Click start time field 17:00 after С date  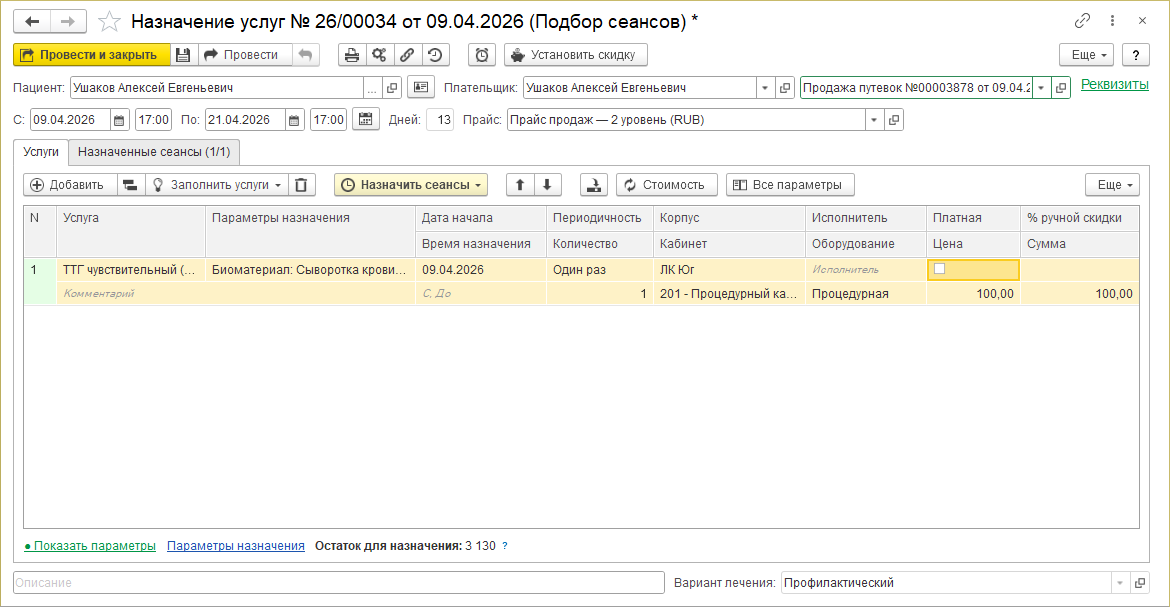point(154,119)
